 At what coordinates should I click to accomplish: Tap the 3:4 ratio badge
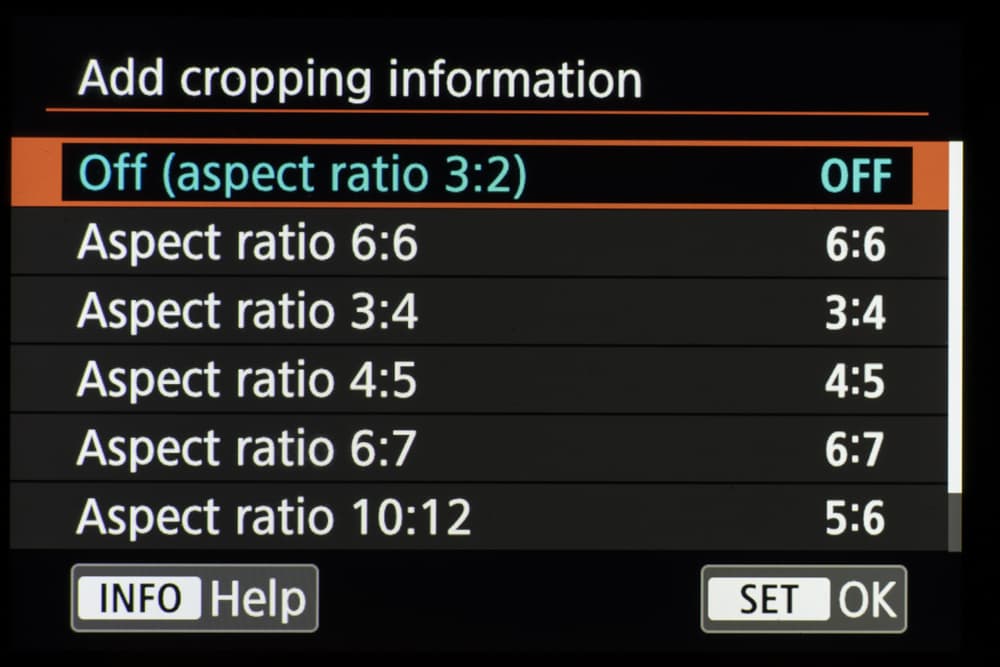[x=855, y=314]
